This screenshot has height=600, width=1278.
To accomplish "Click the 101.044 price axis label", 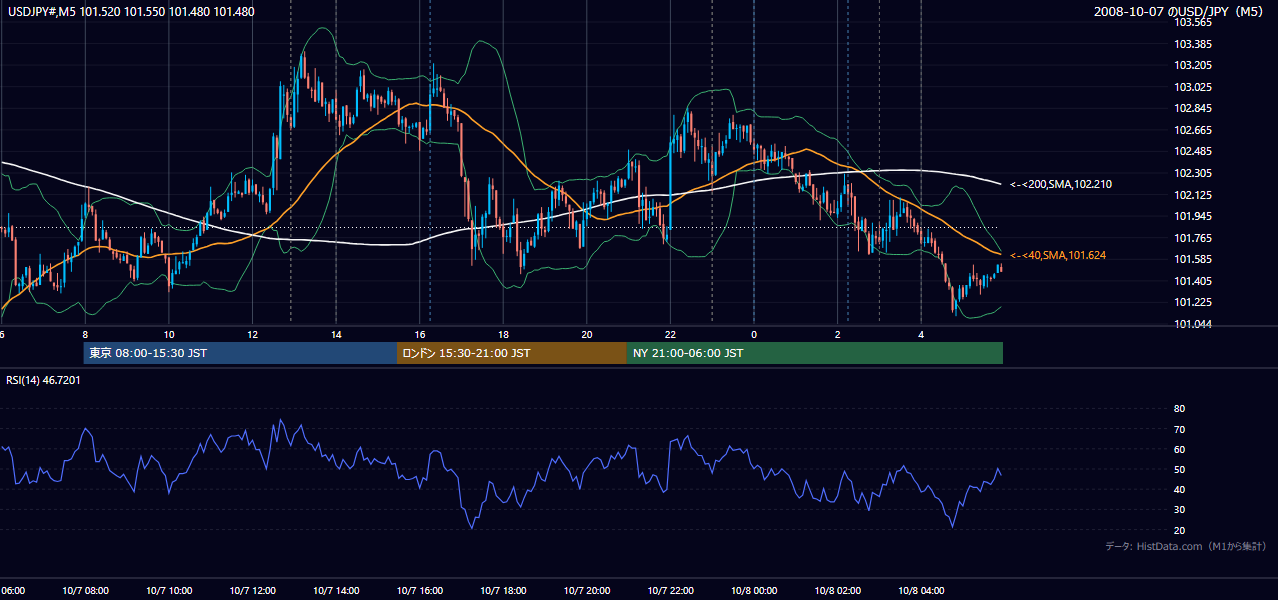I will pos(1192,324).
